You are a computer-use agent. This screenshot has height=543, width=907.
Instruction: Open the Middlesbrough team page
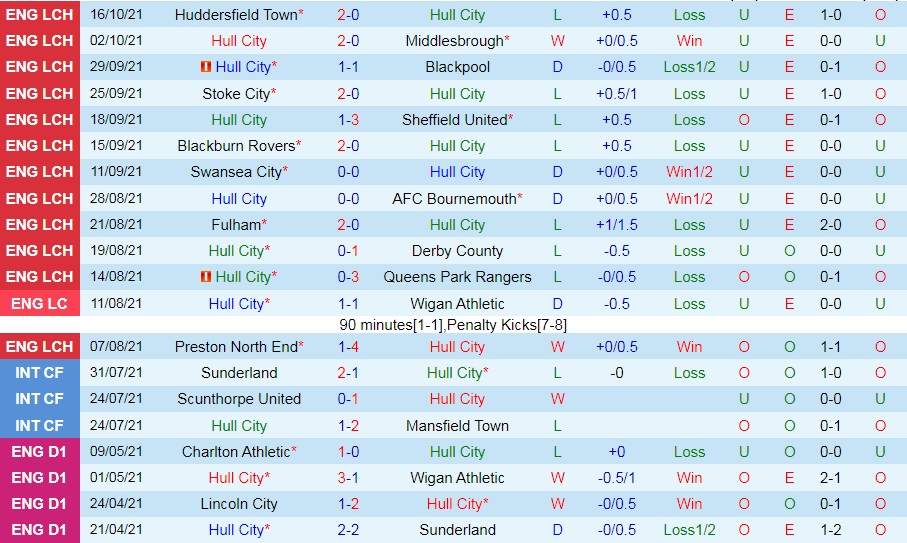pos(455,41)
